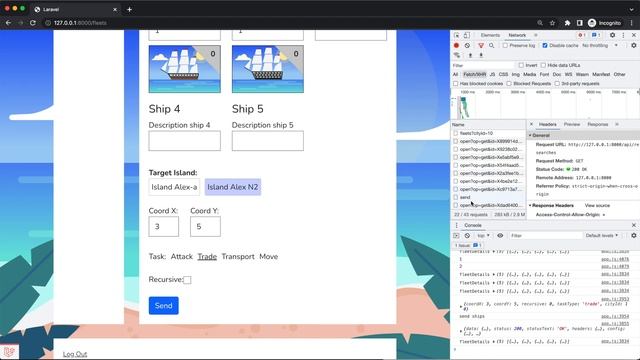Tick the Recursive checkbox
640x360 pixels.
(187, 280)
